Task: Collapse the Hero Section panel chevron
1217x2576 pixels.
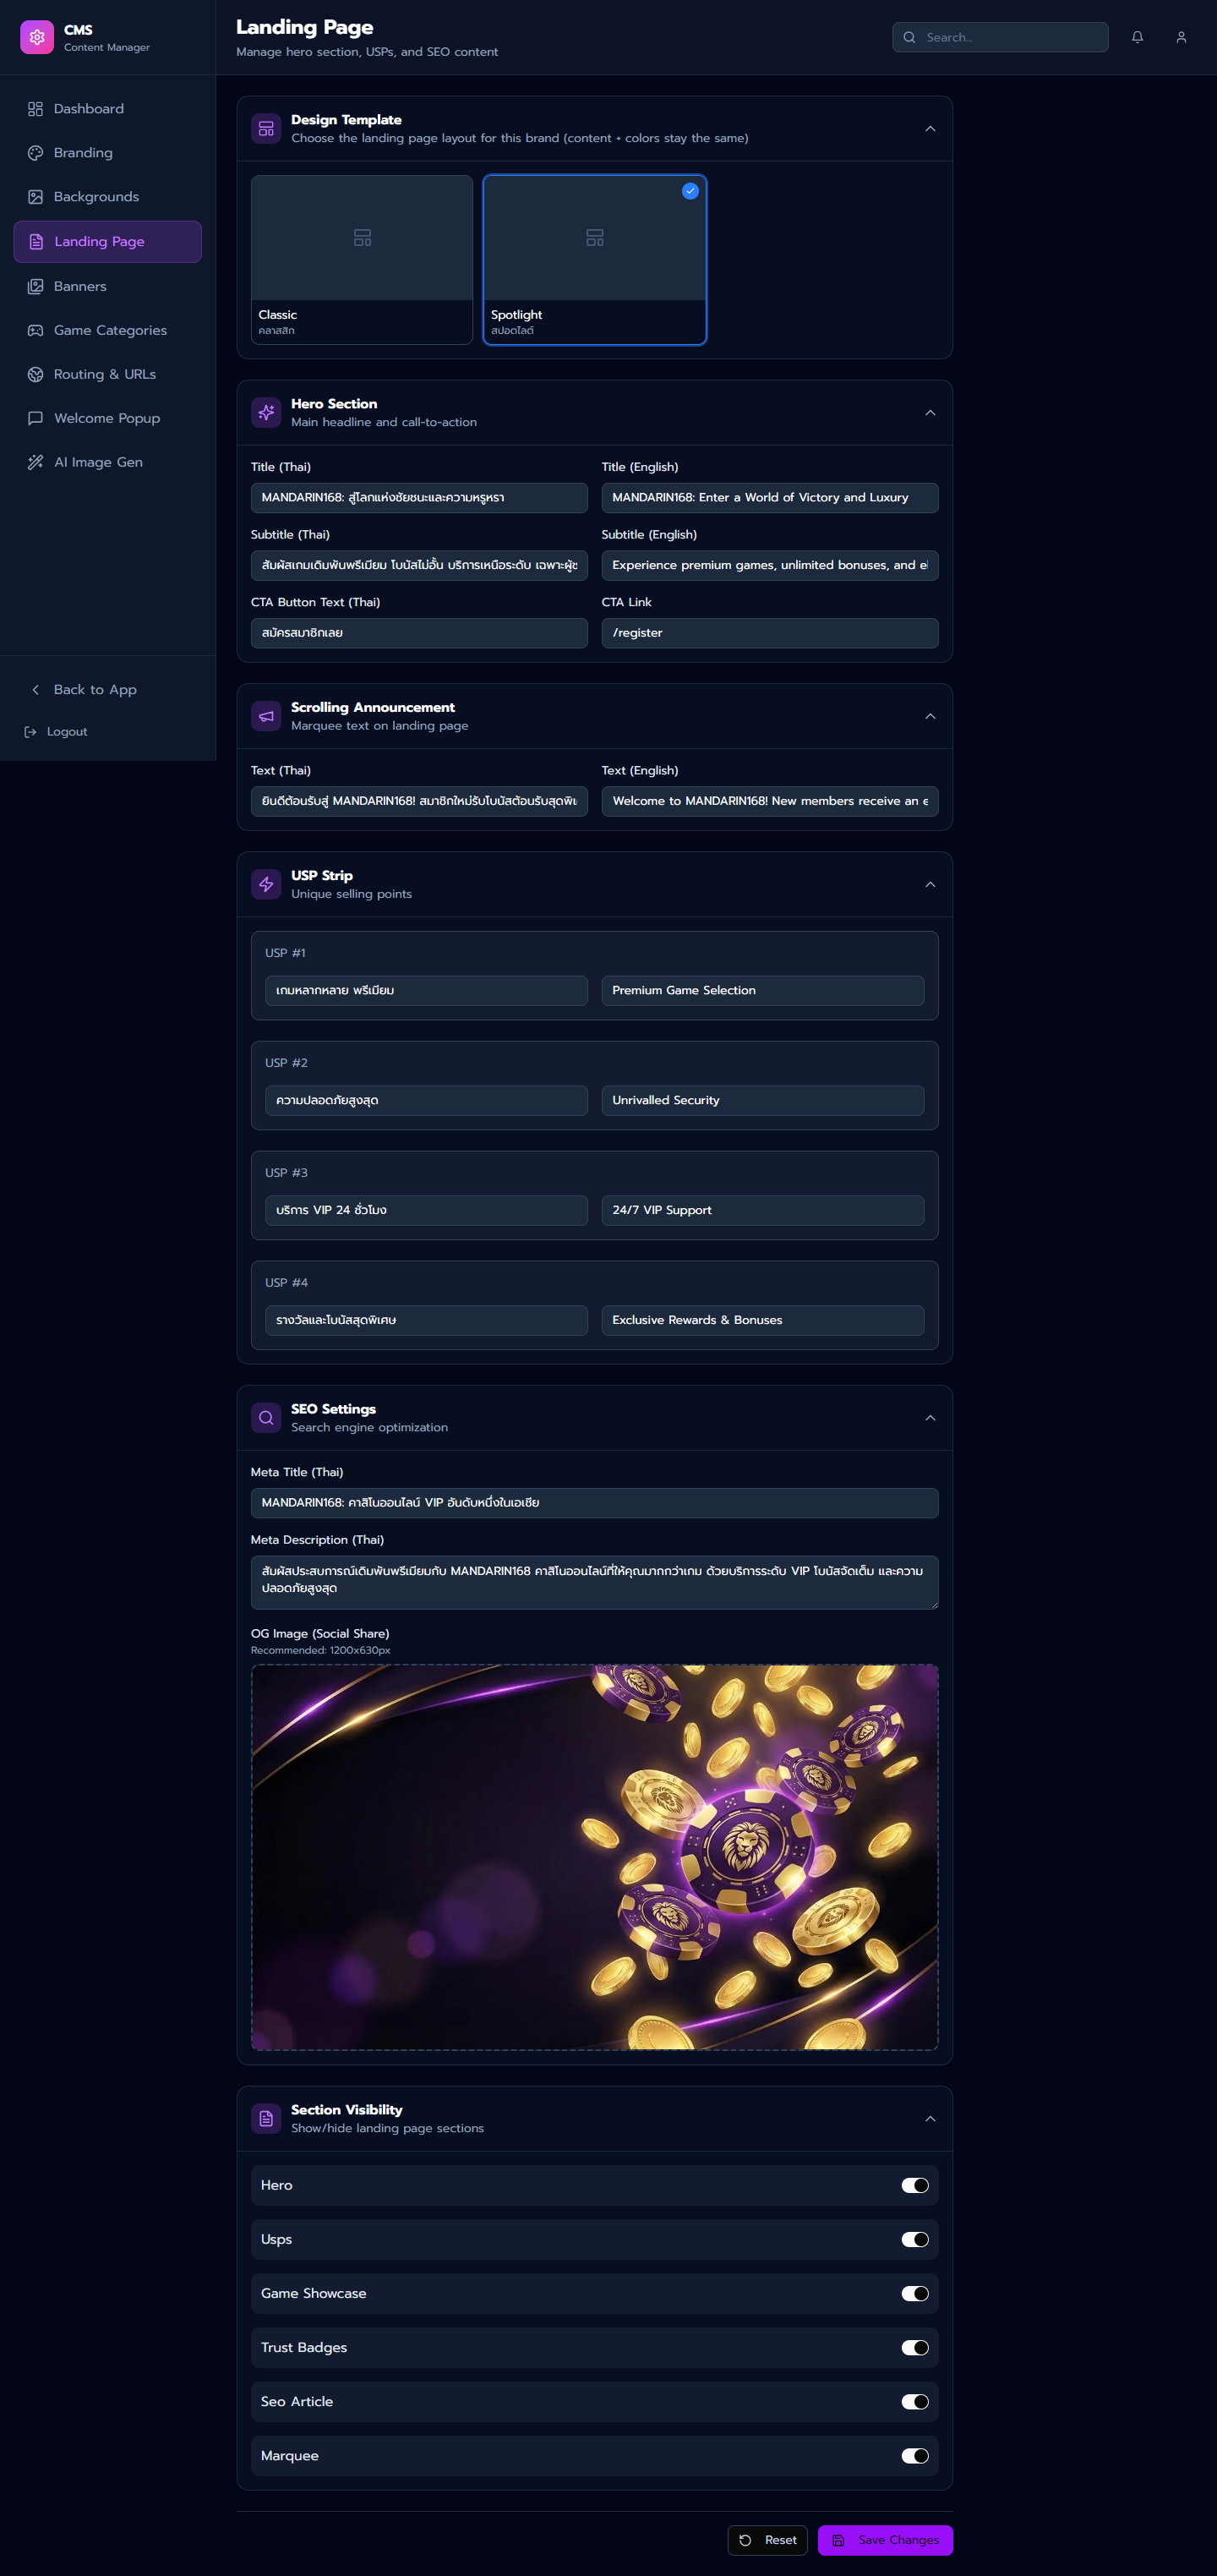Action: coord(930,413)
